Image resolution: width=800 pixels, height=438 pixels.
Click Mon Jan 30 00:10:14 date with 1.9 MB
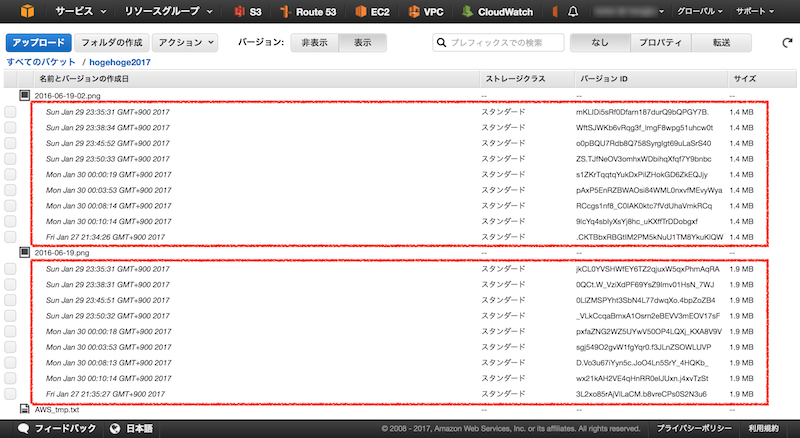109,378
